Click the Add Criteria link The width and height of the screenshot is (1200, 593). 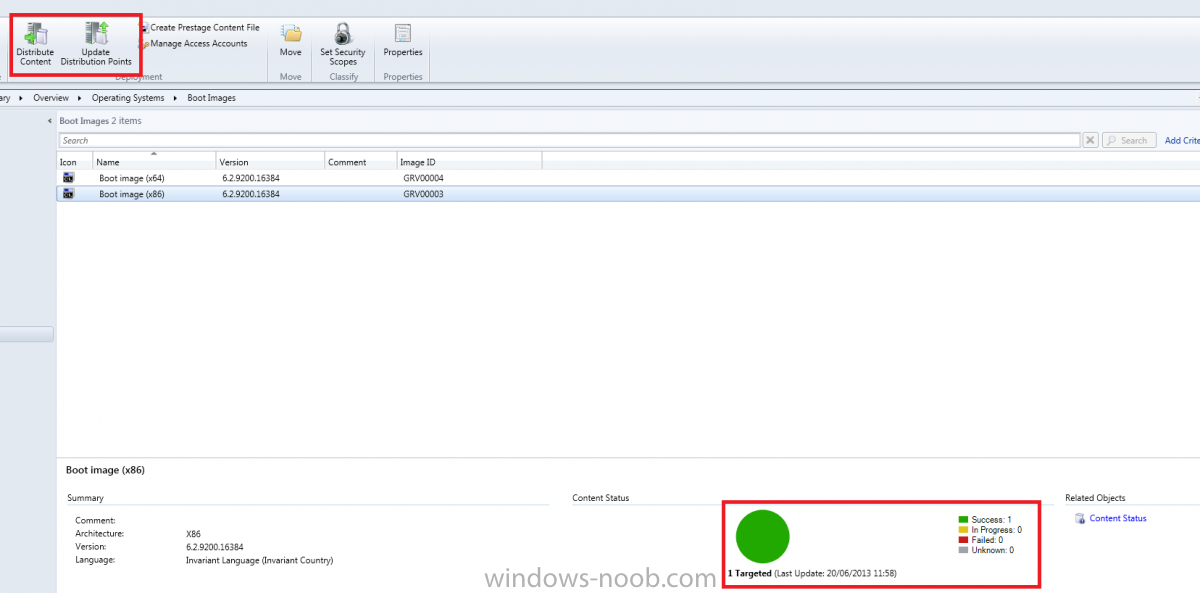point(1182,141)
